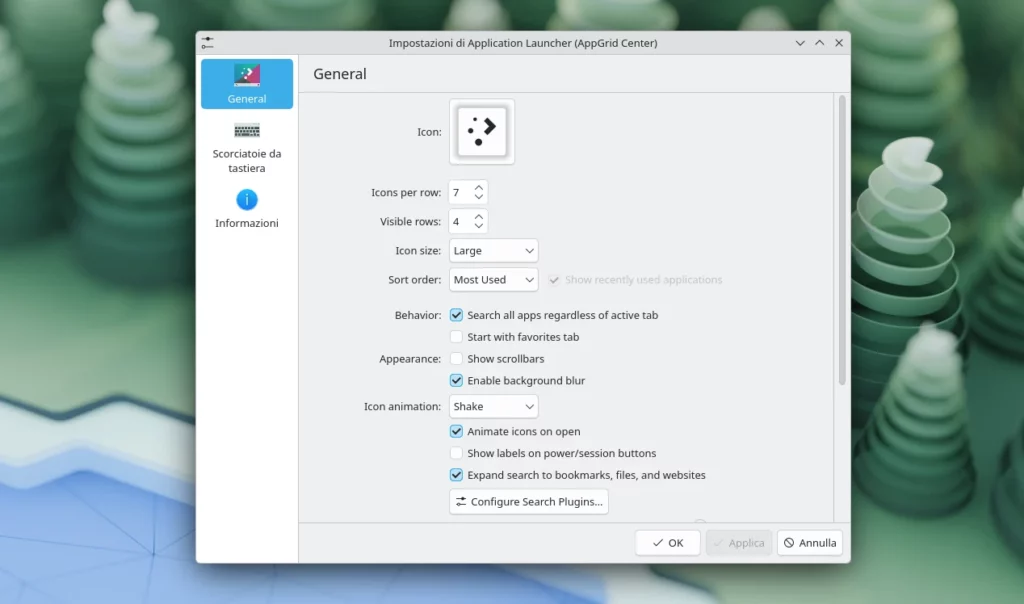Disable Search all apps regardless of active tab

pos(456,315)
